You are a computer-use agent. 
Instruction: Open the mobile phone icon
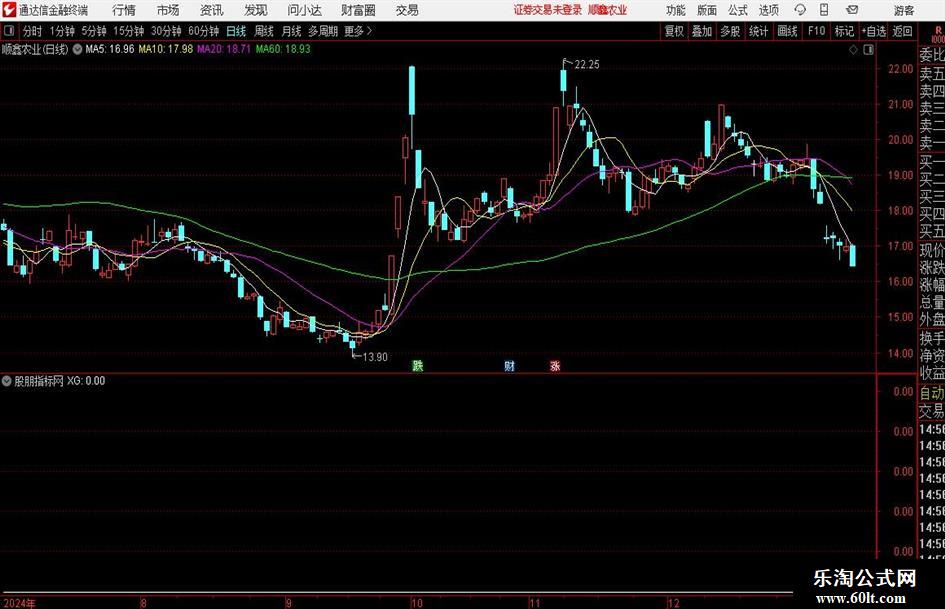[824, 10]
